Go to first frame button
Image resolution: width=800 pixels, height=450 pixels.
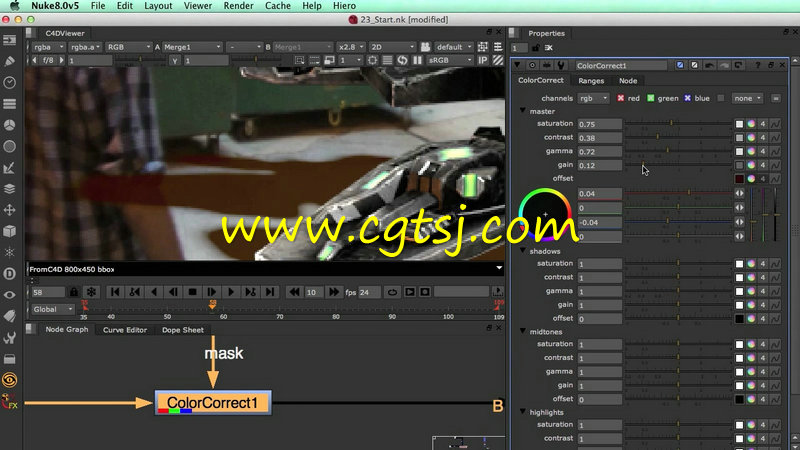[x=115, y=292]
